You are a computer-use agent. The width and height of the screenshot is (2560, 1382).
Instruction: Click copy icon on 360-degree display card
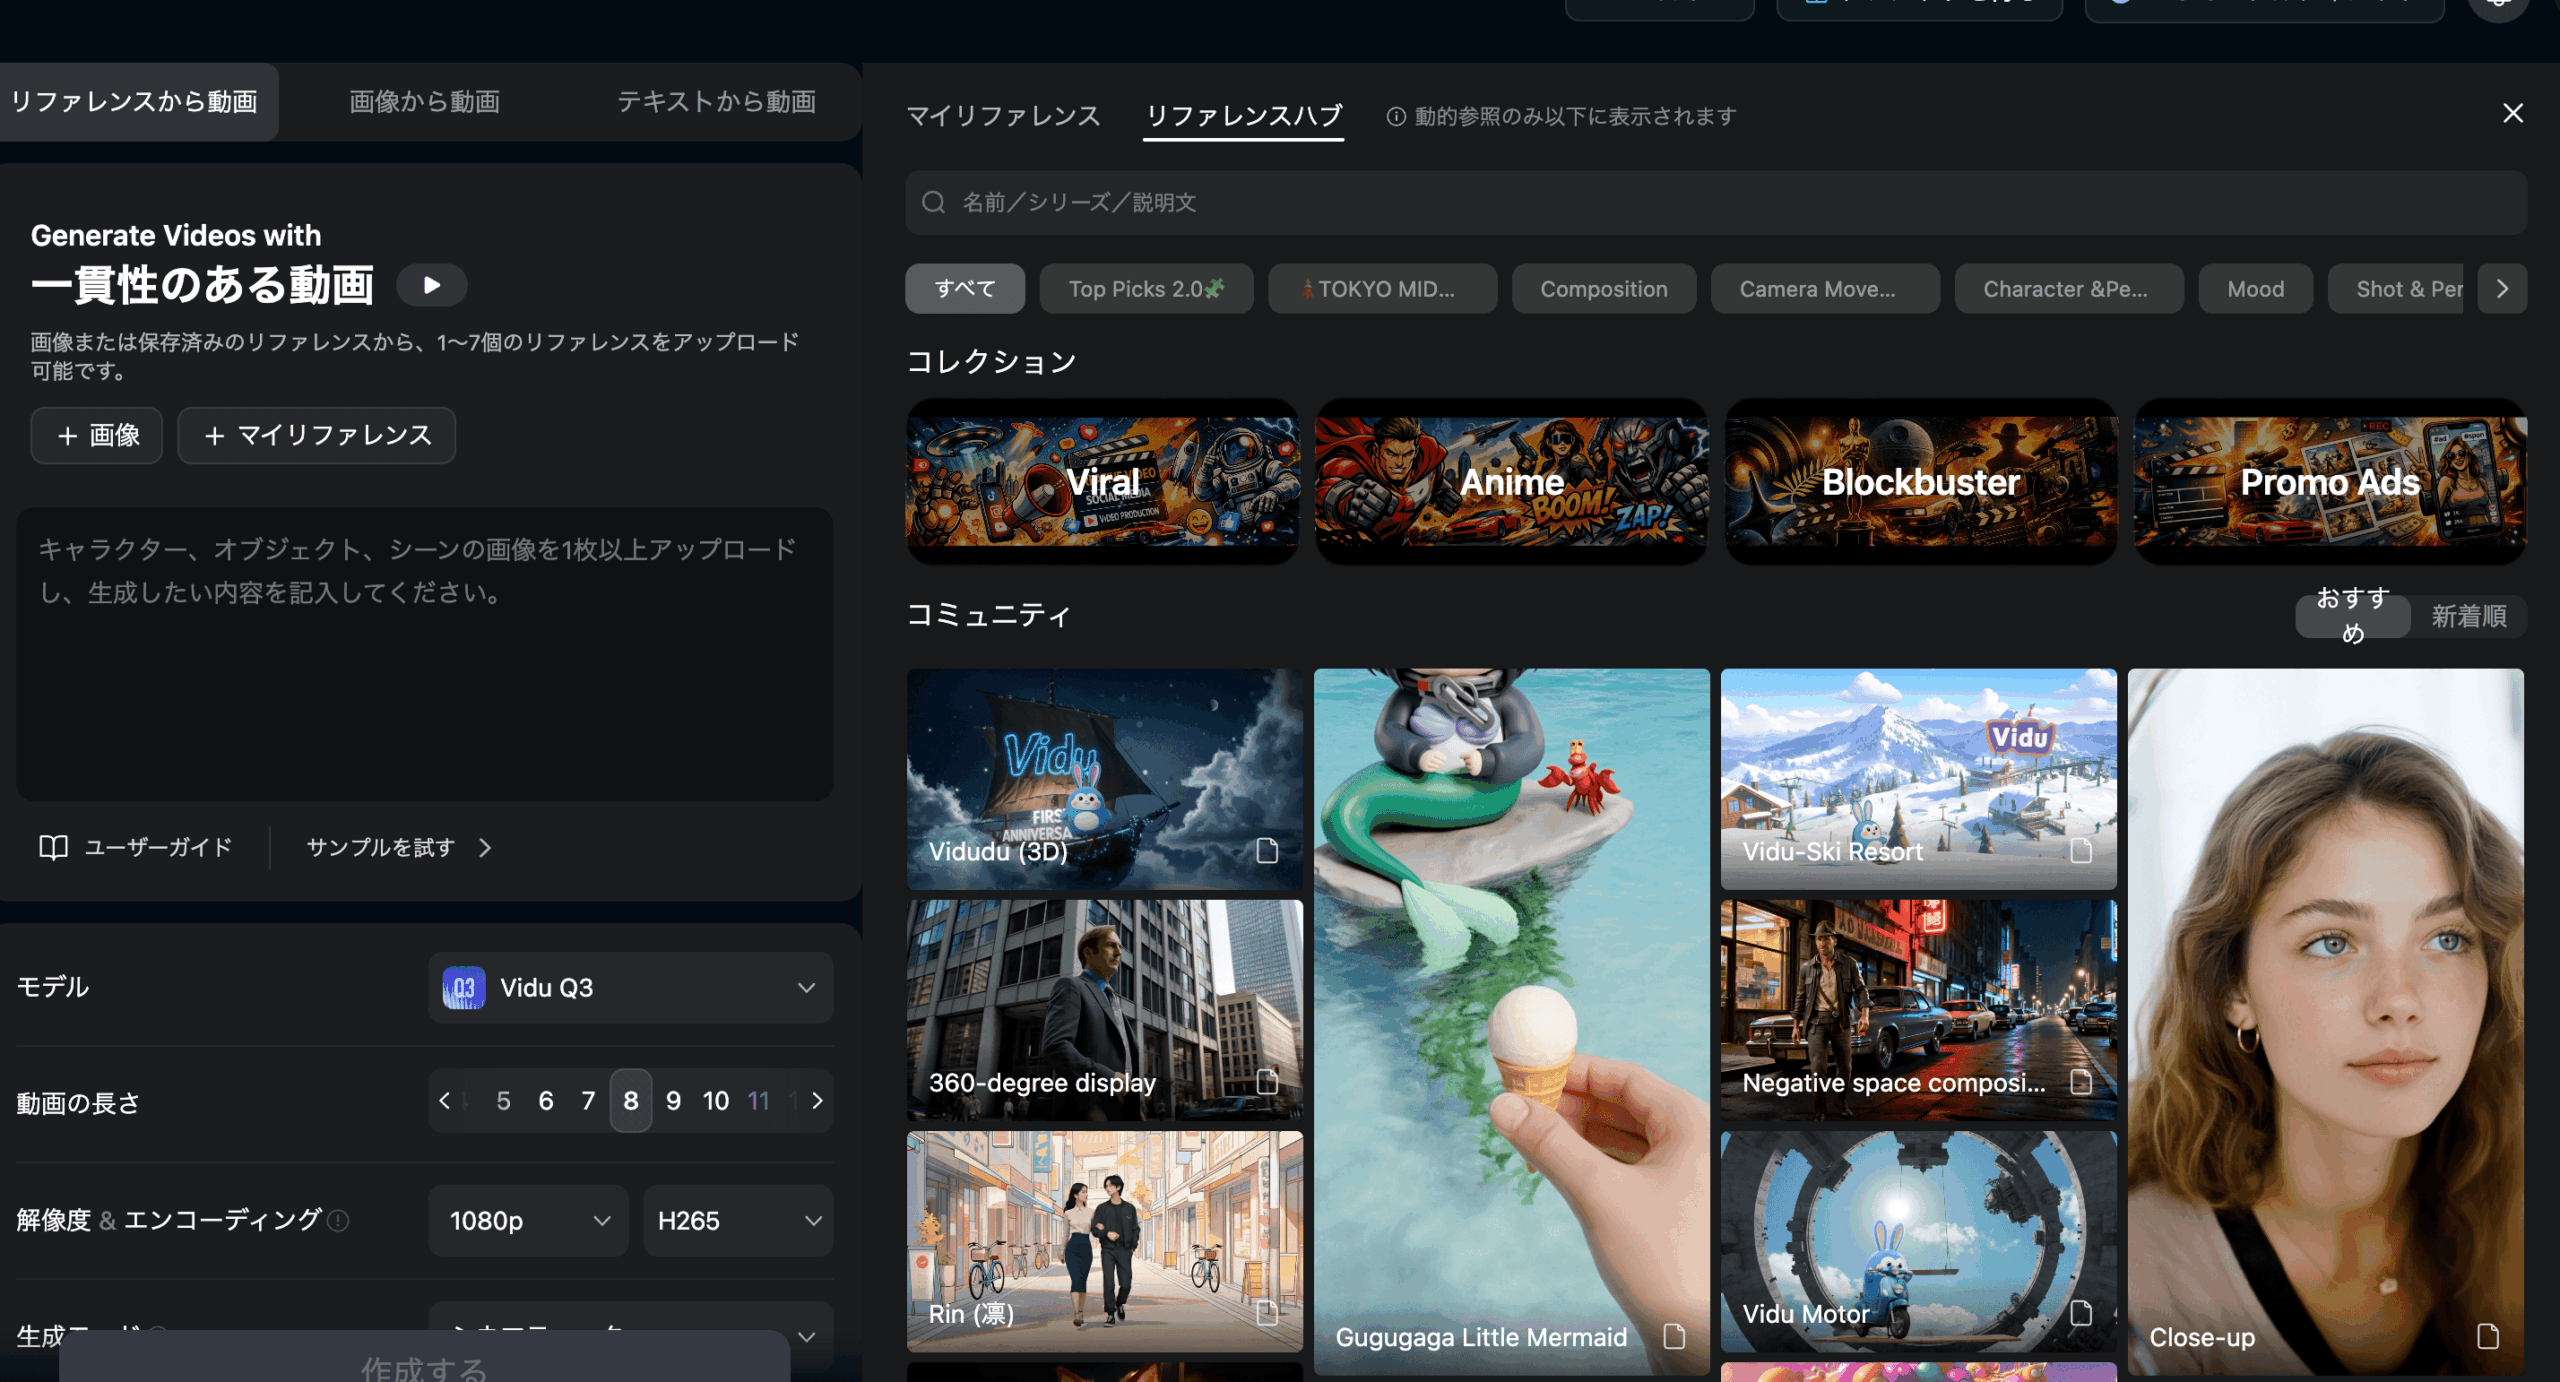pos(1267,1082)
